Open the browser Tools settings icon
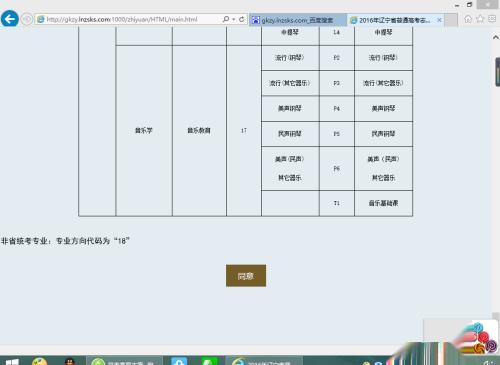 492,19
